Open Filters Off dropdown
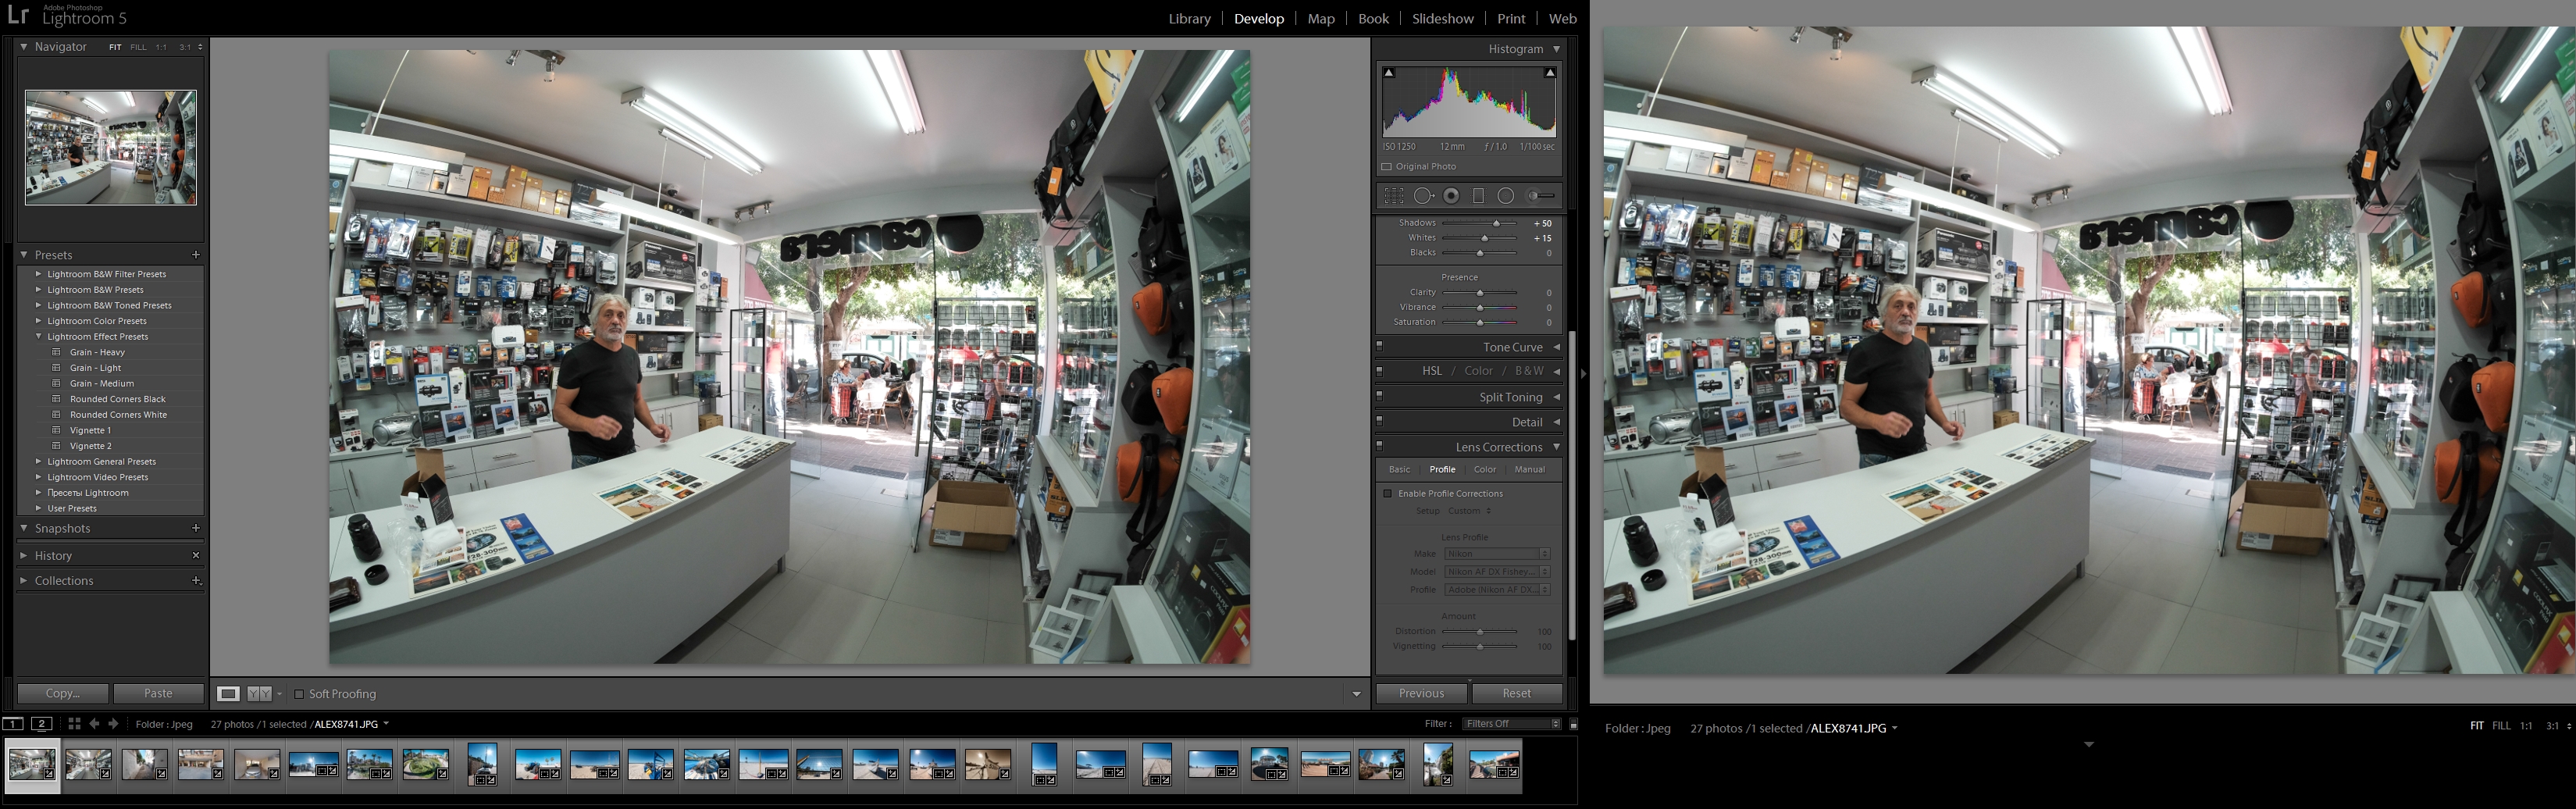 1512,724
